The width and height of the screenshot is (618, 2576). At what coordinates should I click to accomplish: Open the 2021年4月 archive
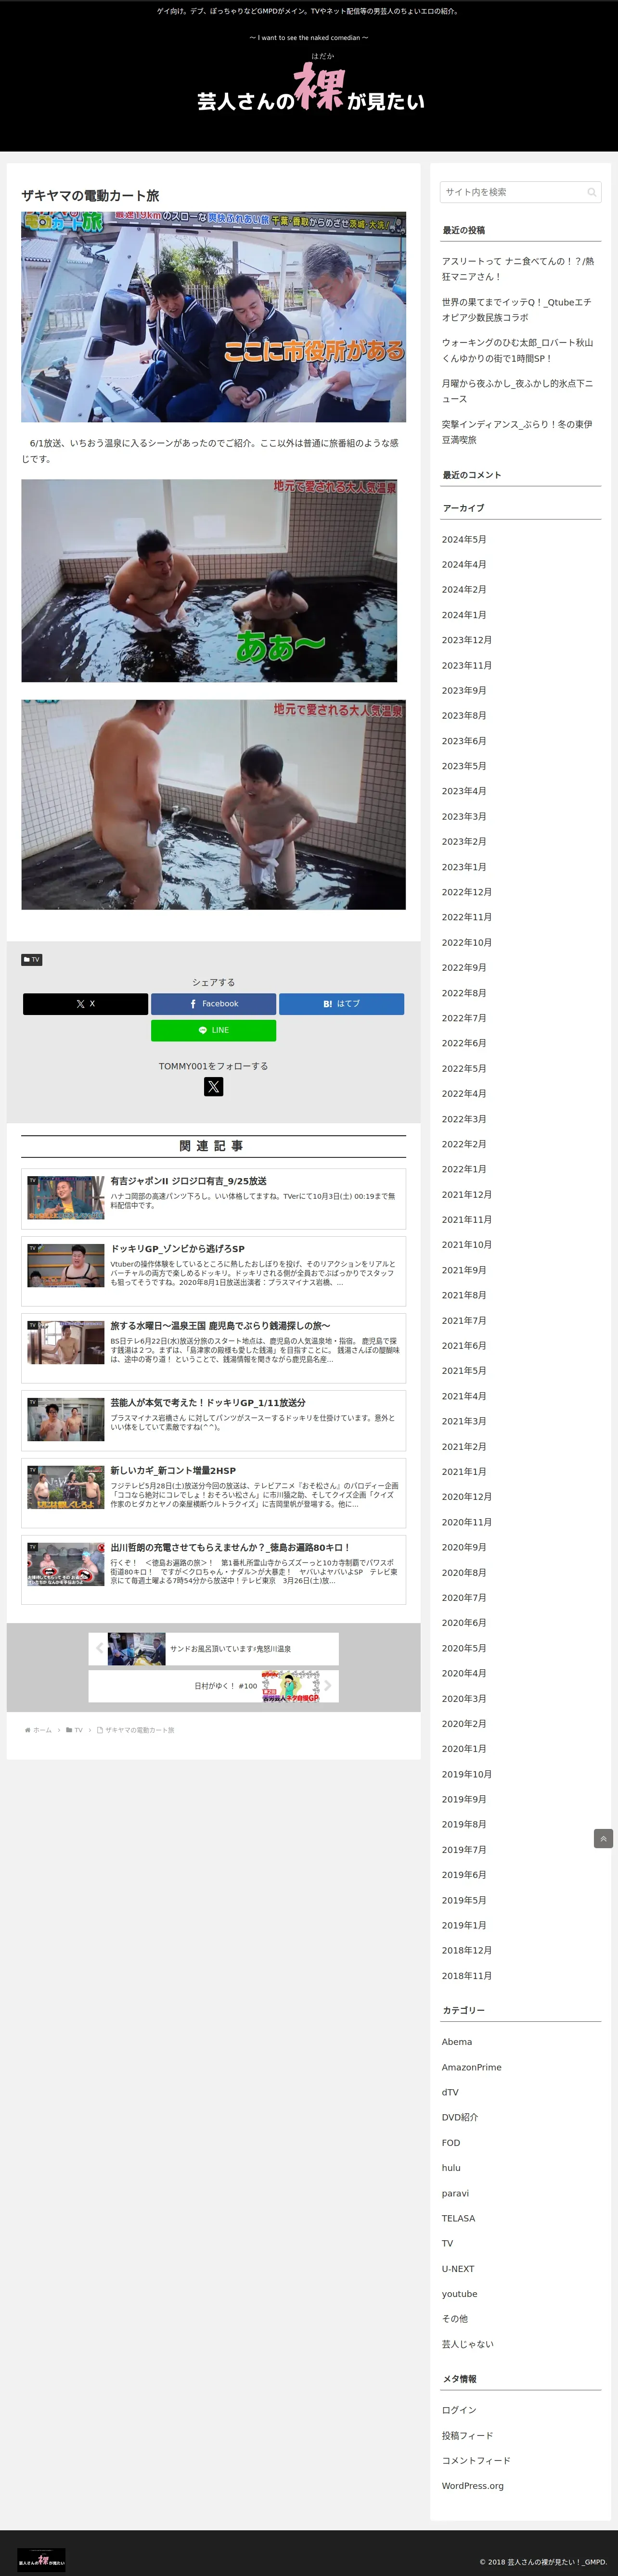point(464,1396)
